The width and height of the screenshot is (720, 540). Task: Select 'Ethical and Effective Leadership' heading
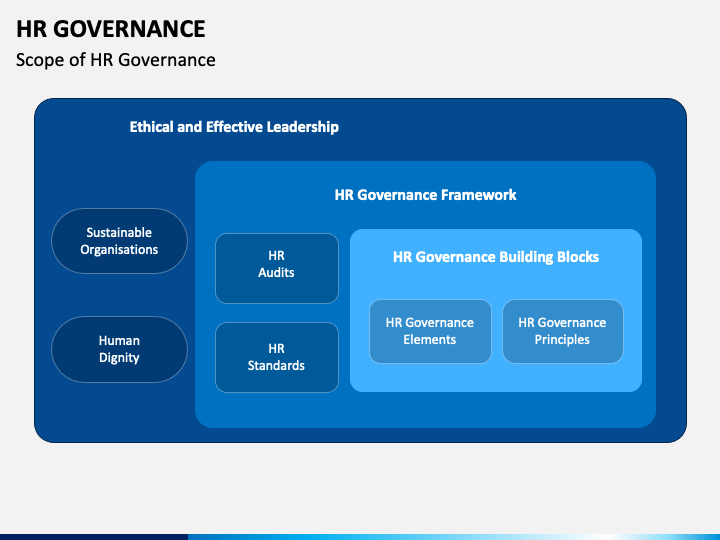(x=234, y=127)
